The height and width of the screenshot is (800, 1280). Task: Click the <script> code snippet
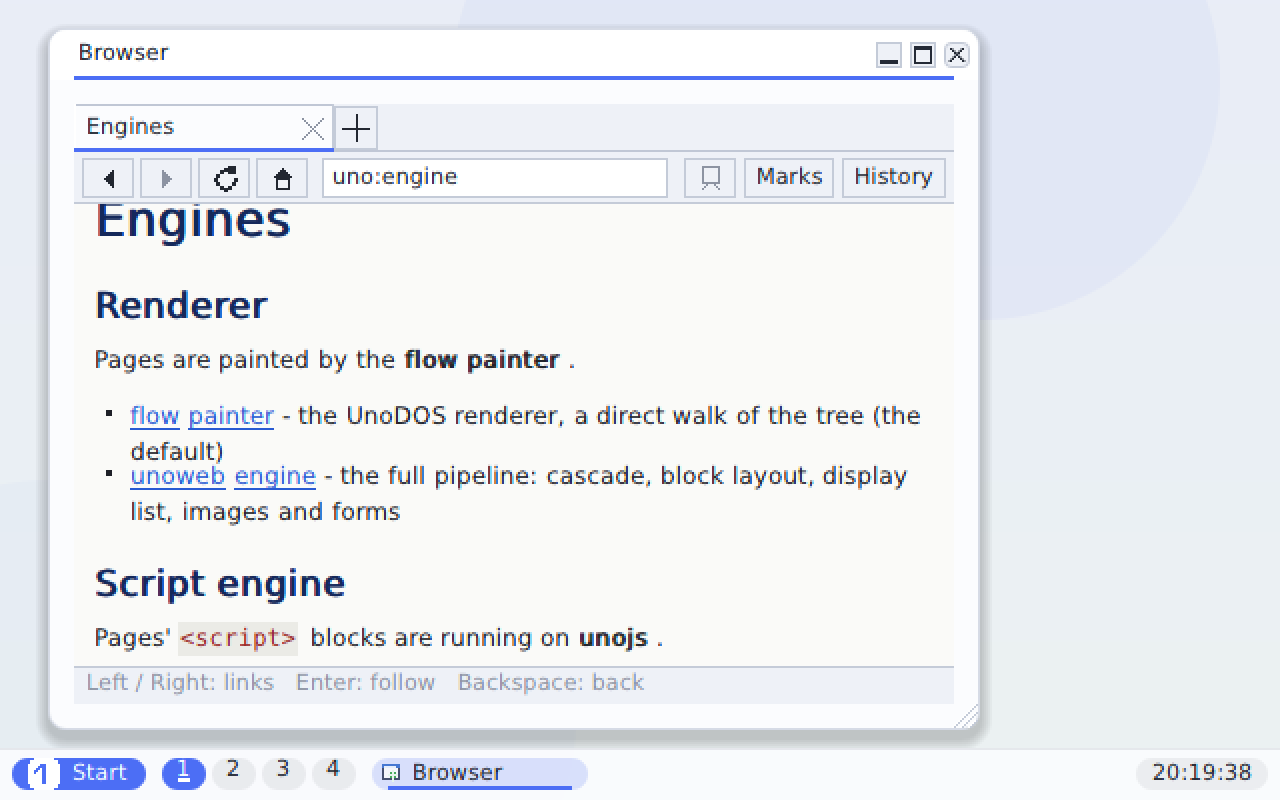pos(238,638)
